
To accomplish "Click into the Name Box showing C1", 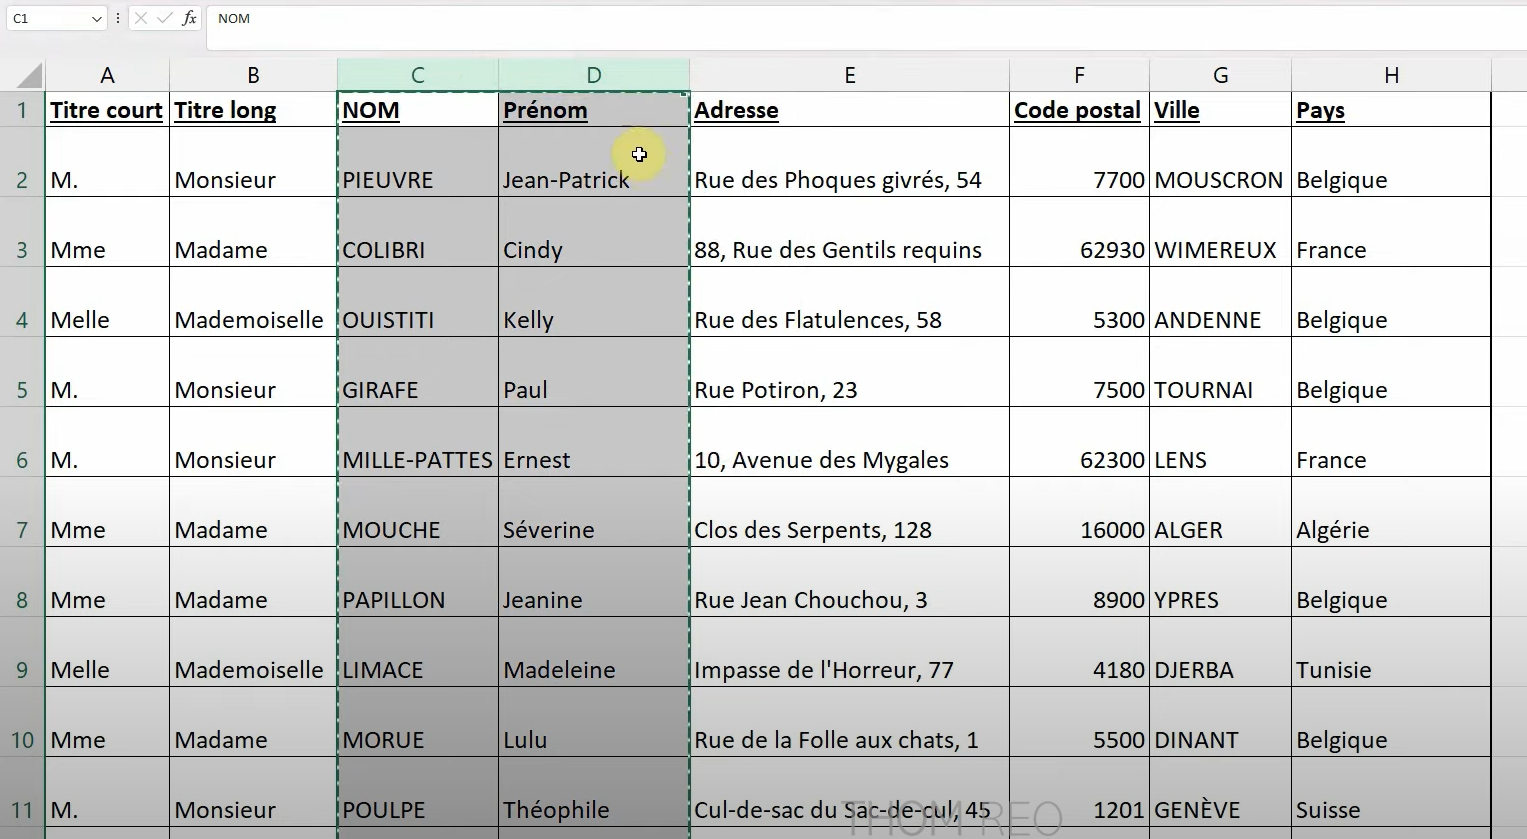I will tap(48, 19).
